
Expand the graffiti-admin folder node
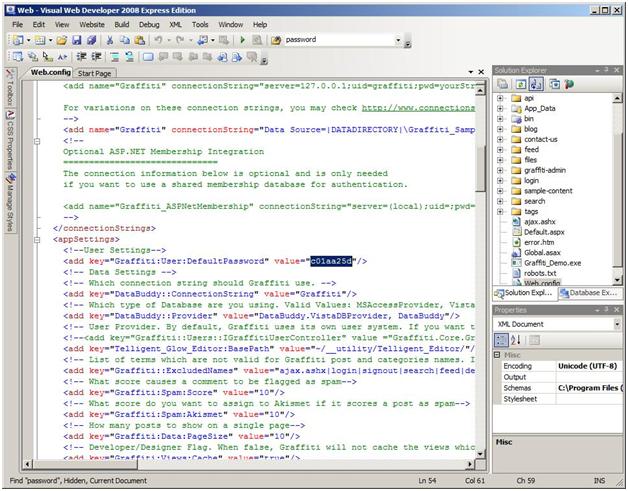[500, 170]
